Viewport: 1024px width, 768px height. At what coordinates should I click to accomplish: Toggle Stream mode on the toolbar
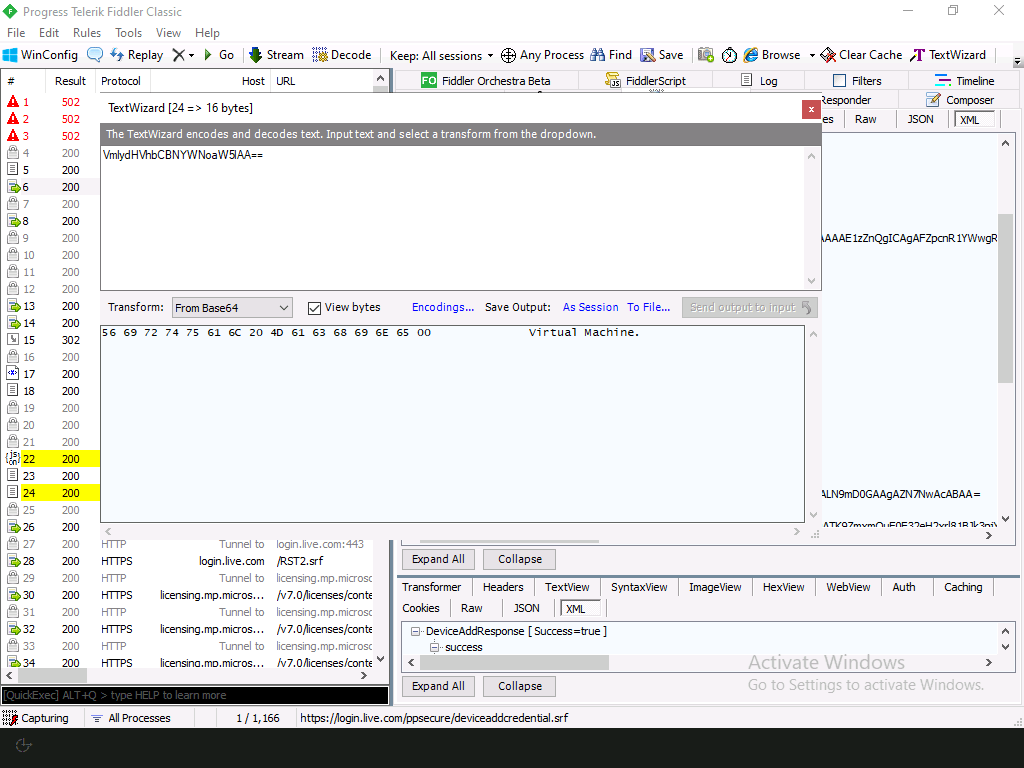tap(276, 55)
